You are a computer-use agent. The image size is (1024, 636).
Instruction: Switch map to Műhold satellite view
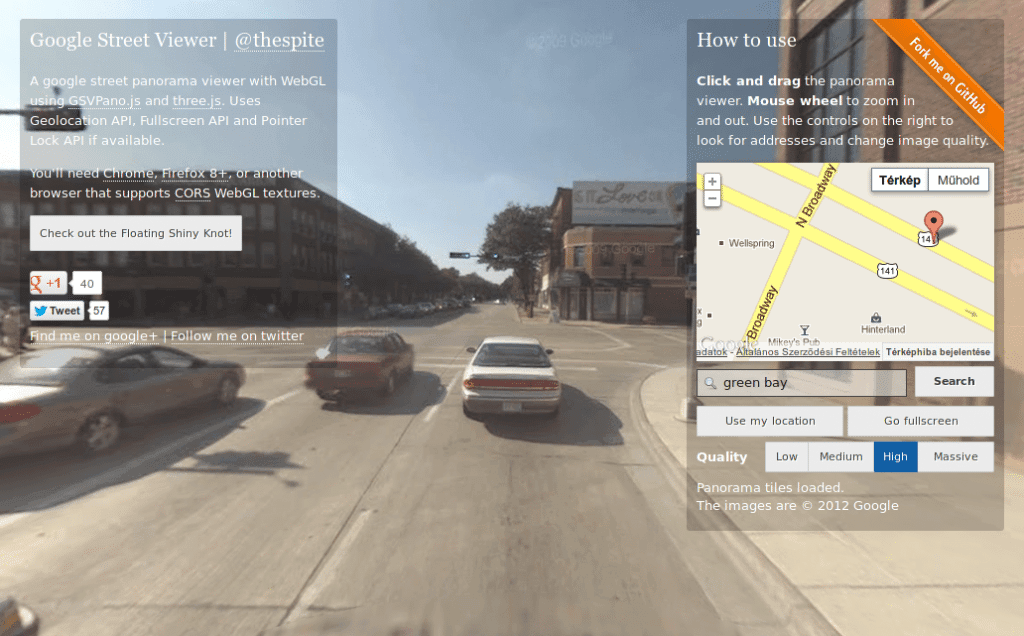pos(959,180)
